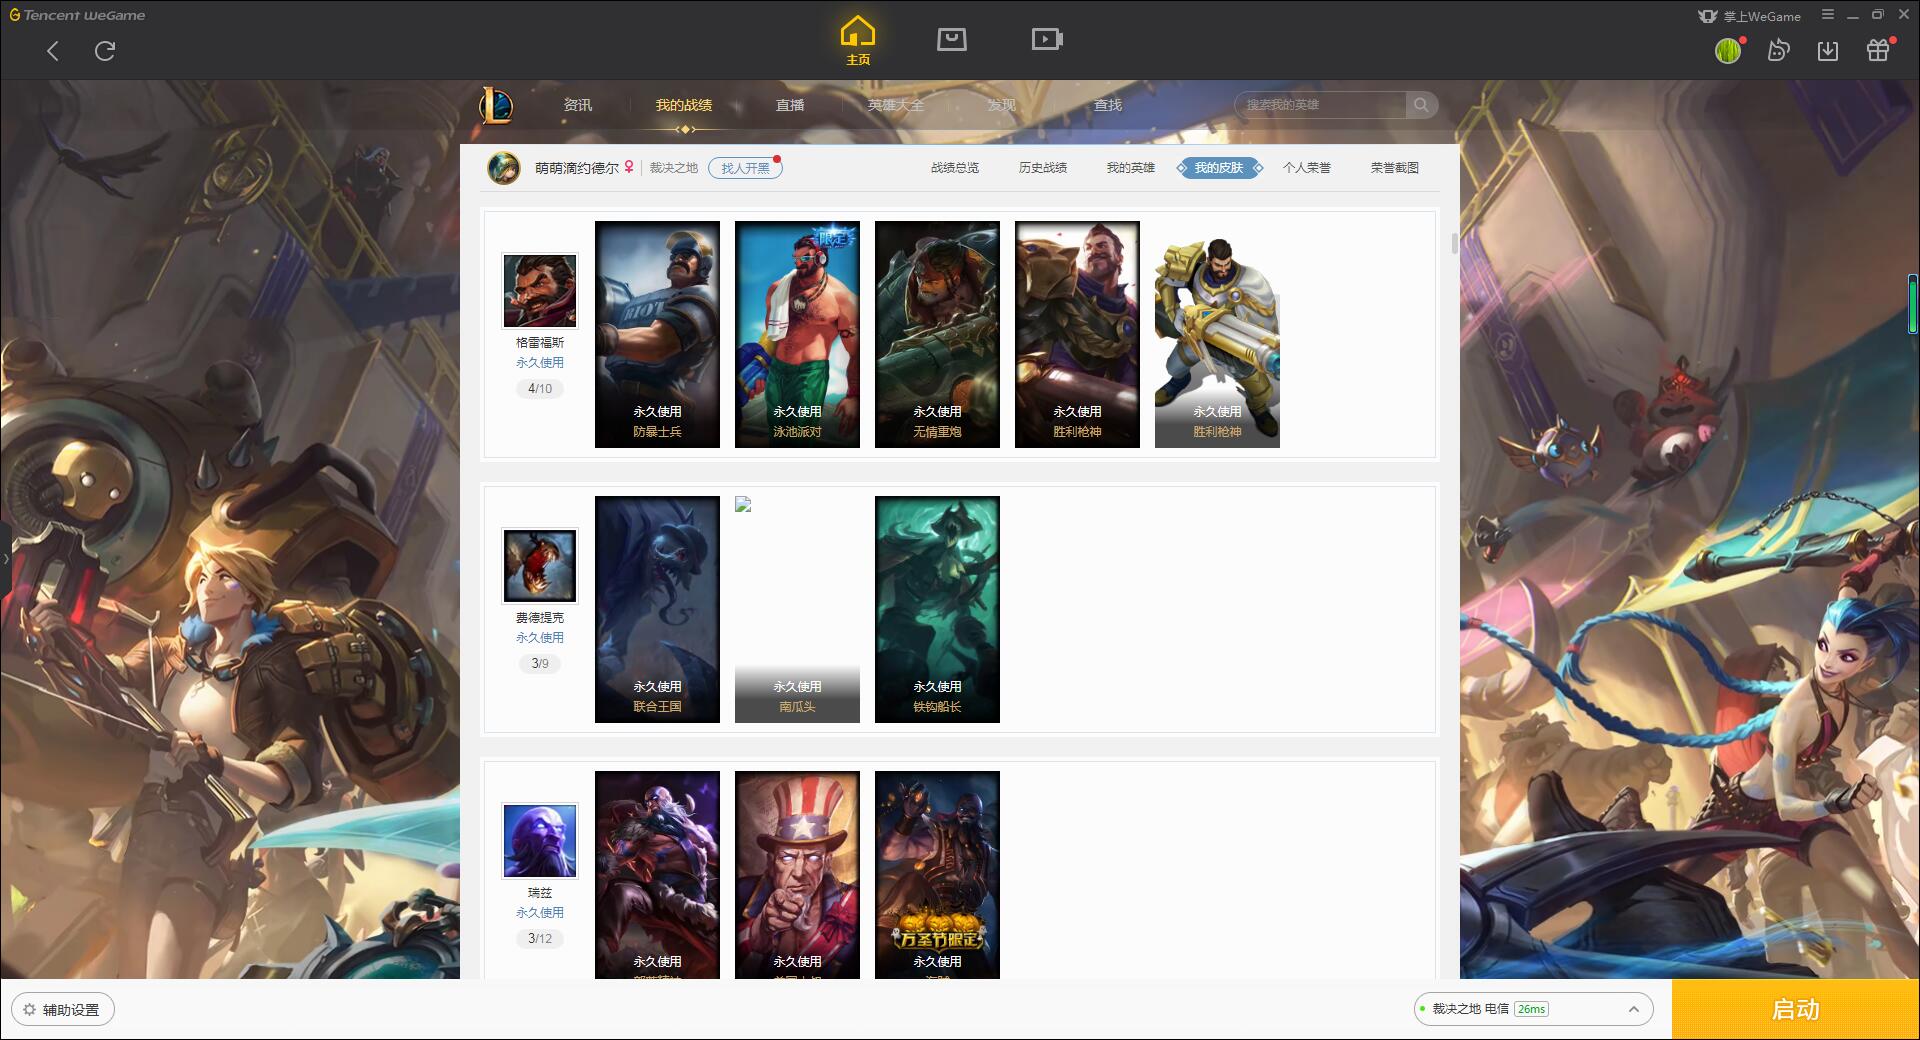Click the 3/9 skin count badge
This screenshot has width=1920, height=1040.
[540, 664]
